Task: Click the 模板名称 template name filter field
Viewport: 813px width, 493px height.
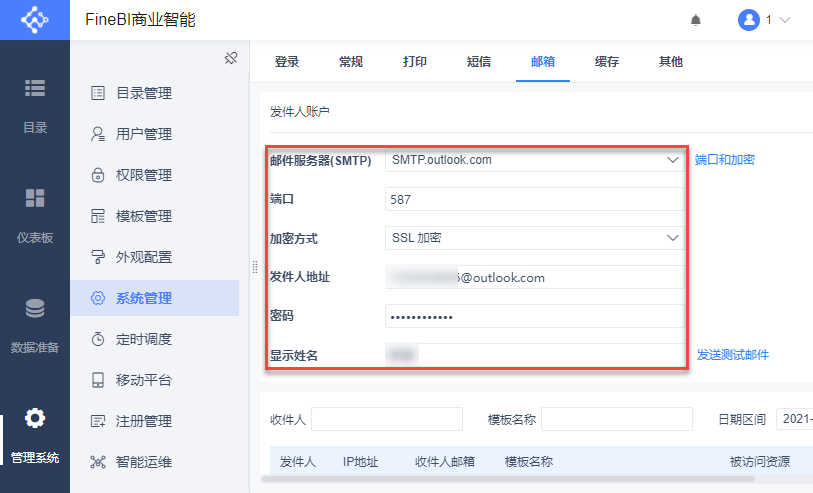Action: pyautogui.click(x=617, y=419)
